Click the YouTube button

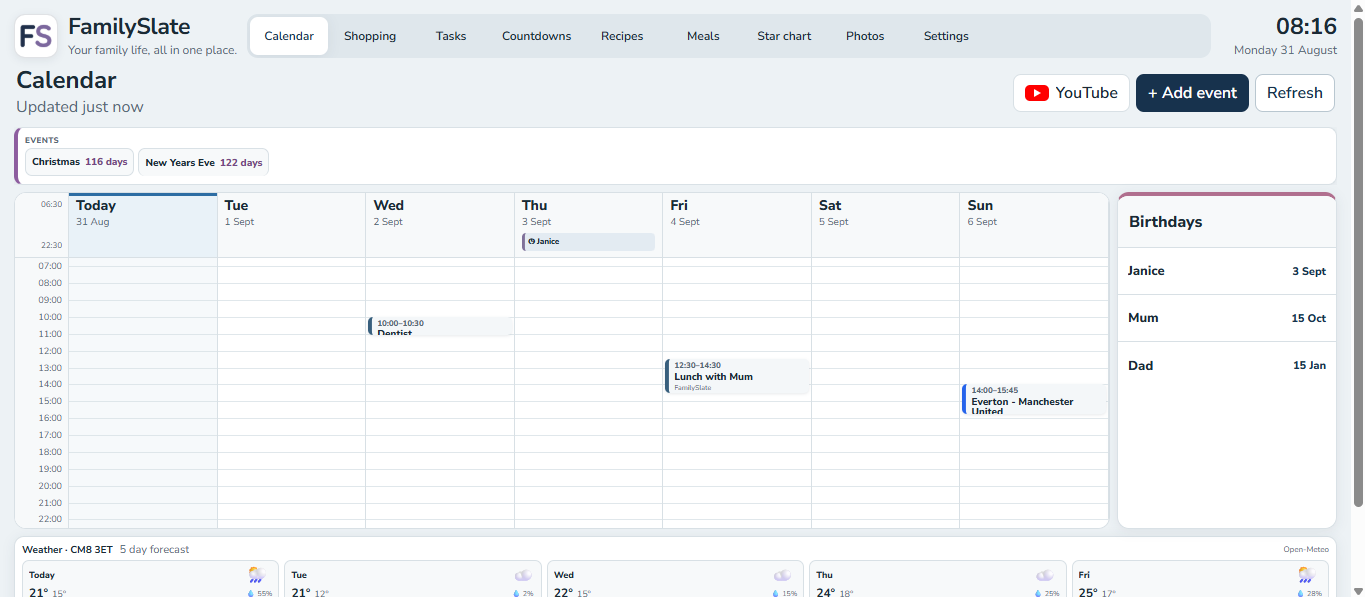coord(1071,93)
